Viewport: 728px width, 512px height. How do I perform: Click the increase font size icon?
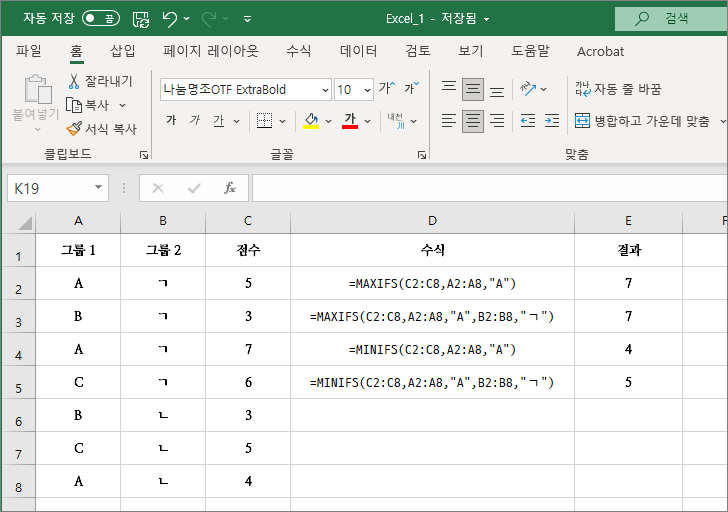click(x=387, y=88)
